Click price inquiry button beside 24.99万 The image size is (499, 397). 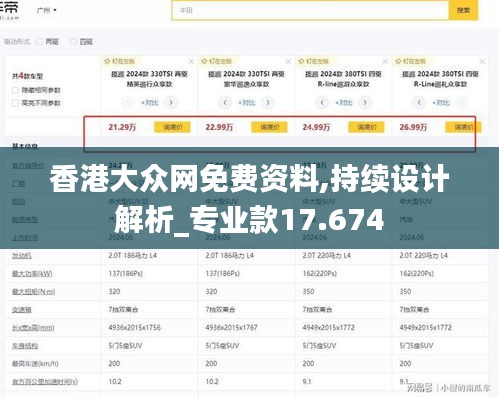[366, 127]
